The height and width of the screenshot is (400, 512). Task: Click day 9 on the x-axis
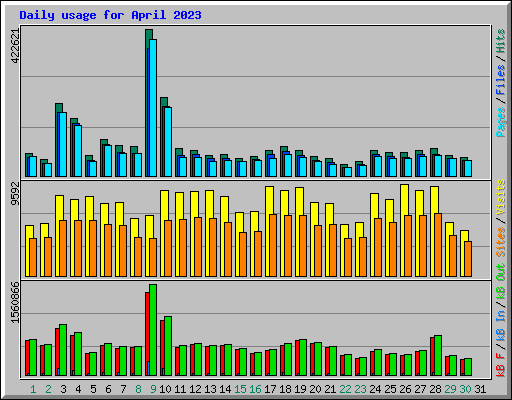point(153,389)
